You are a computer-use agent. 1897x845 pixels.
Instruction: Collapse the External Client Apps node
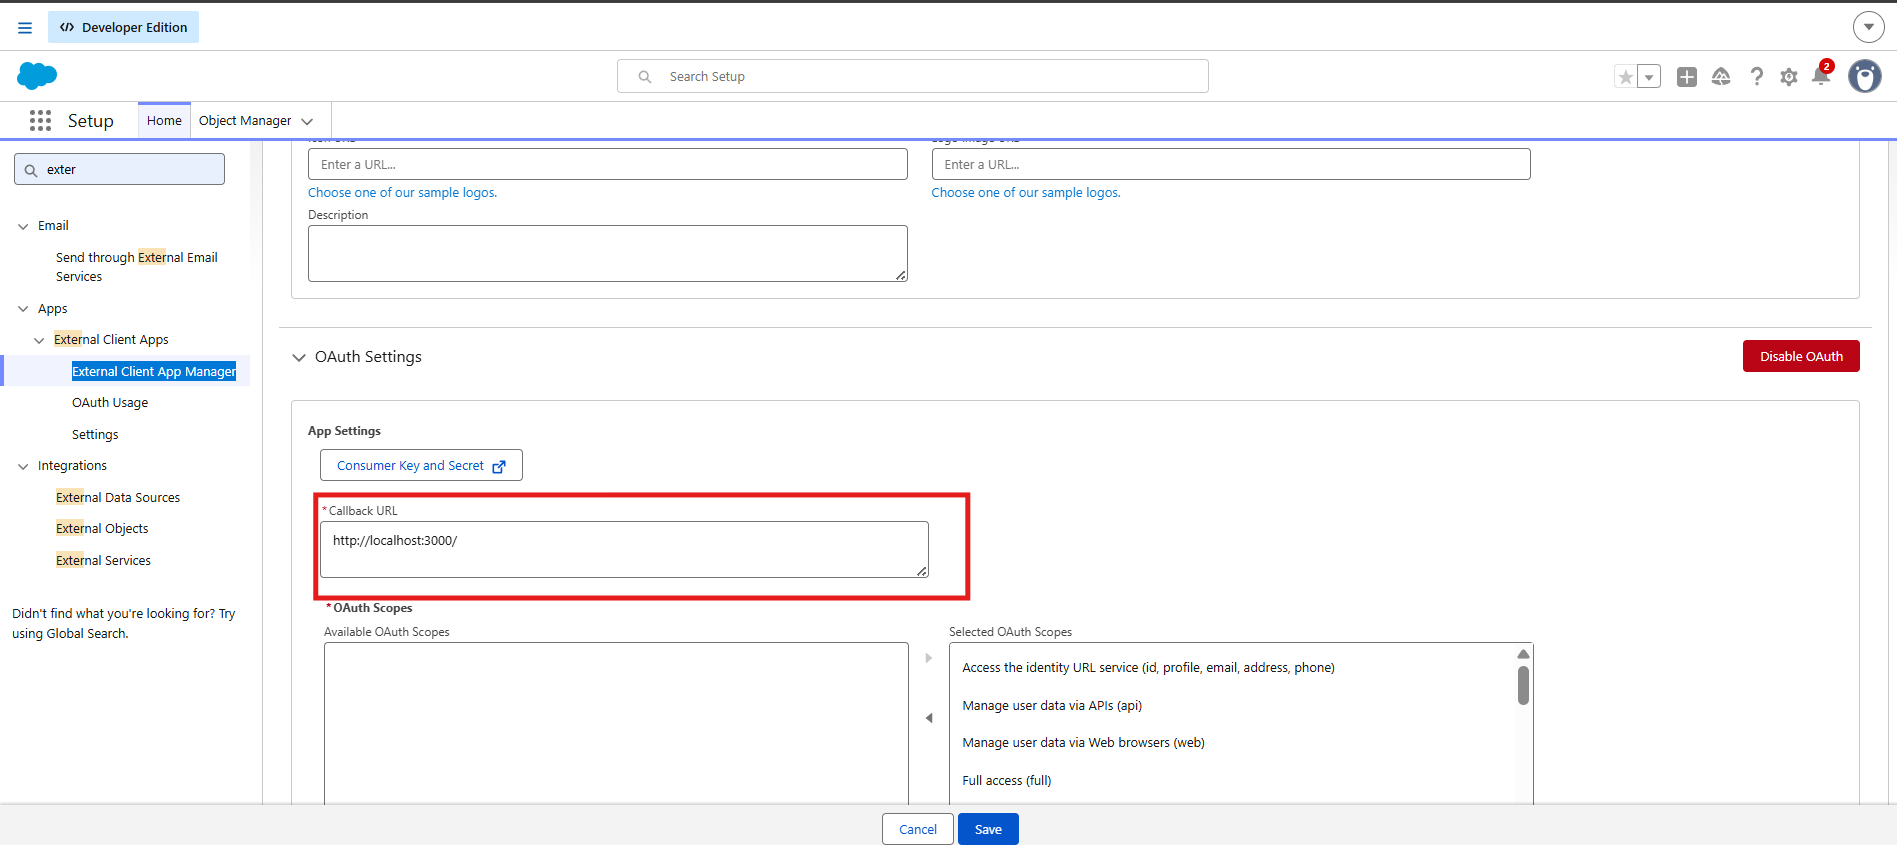point(39,340)
